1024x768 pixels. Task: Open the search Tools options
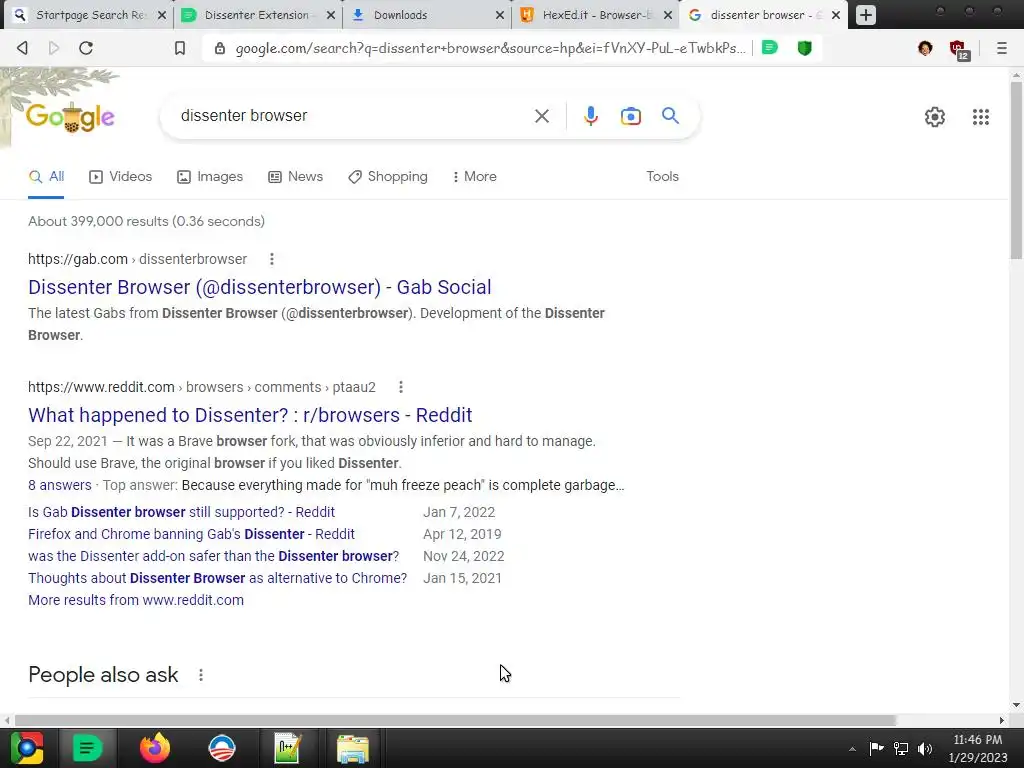pos(662,176)
